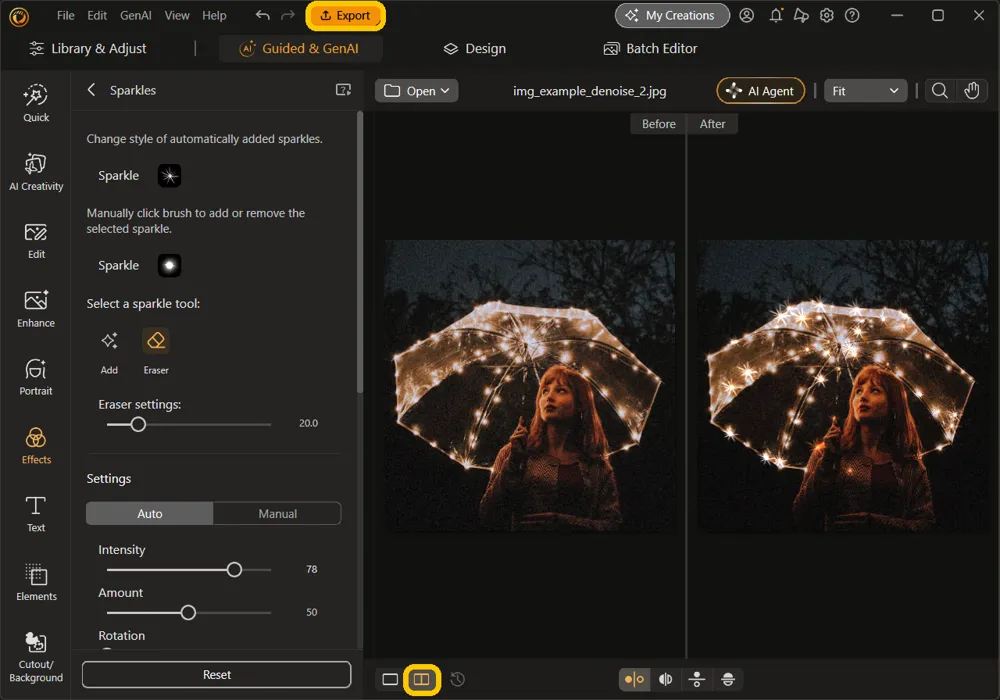1000x700 pixels.
Task: Switch to compare split view mode
Action: (x=422, y=679)
